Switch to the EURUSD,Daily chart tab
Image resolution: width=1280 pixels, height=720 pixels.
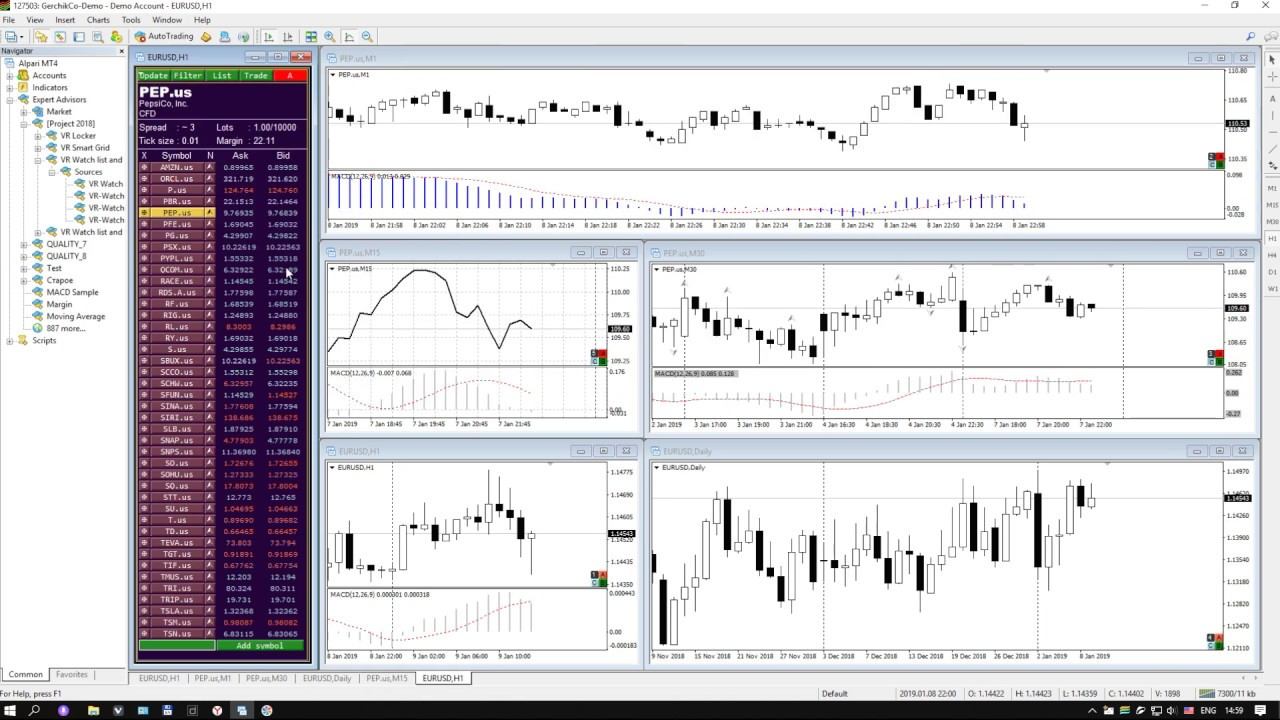point(327,678)
